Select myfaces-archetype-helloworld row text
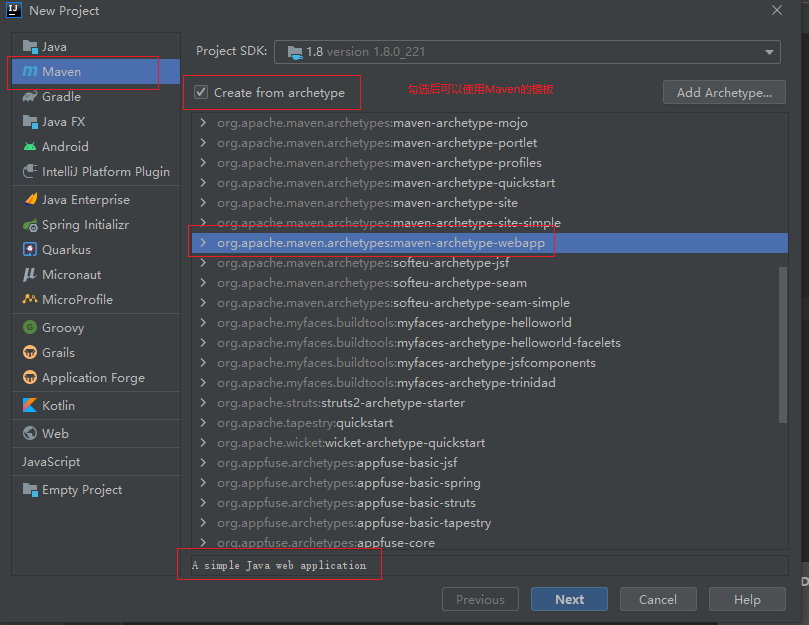The height and width of the screenshot is (625, 809). point(394,323)
